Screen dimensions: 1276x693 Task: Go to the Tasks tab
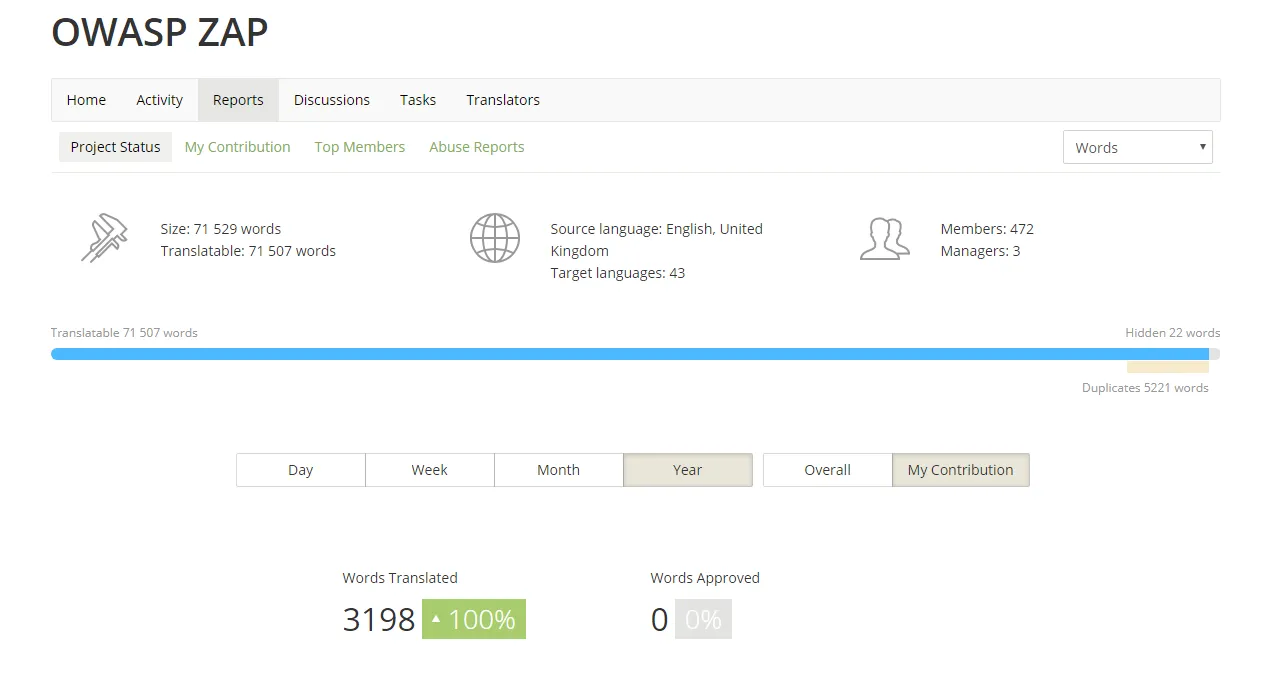pyautogui.click(x=418, y=100)
